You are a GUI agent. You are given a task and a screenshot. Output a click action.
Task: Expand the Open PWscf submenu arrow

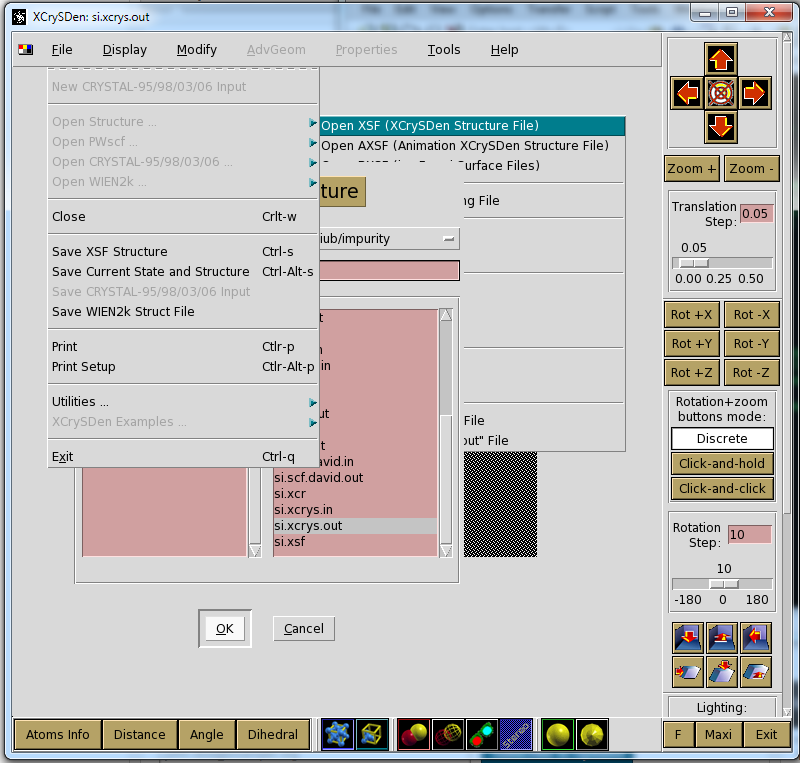(x=312, y=142)
